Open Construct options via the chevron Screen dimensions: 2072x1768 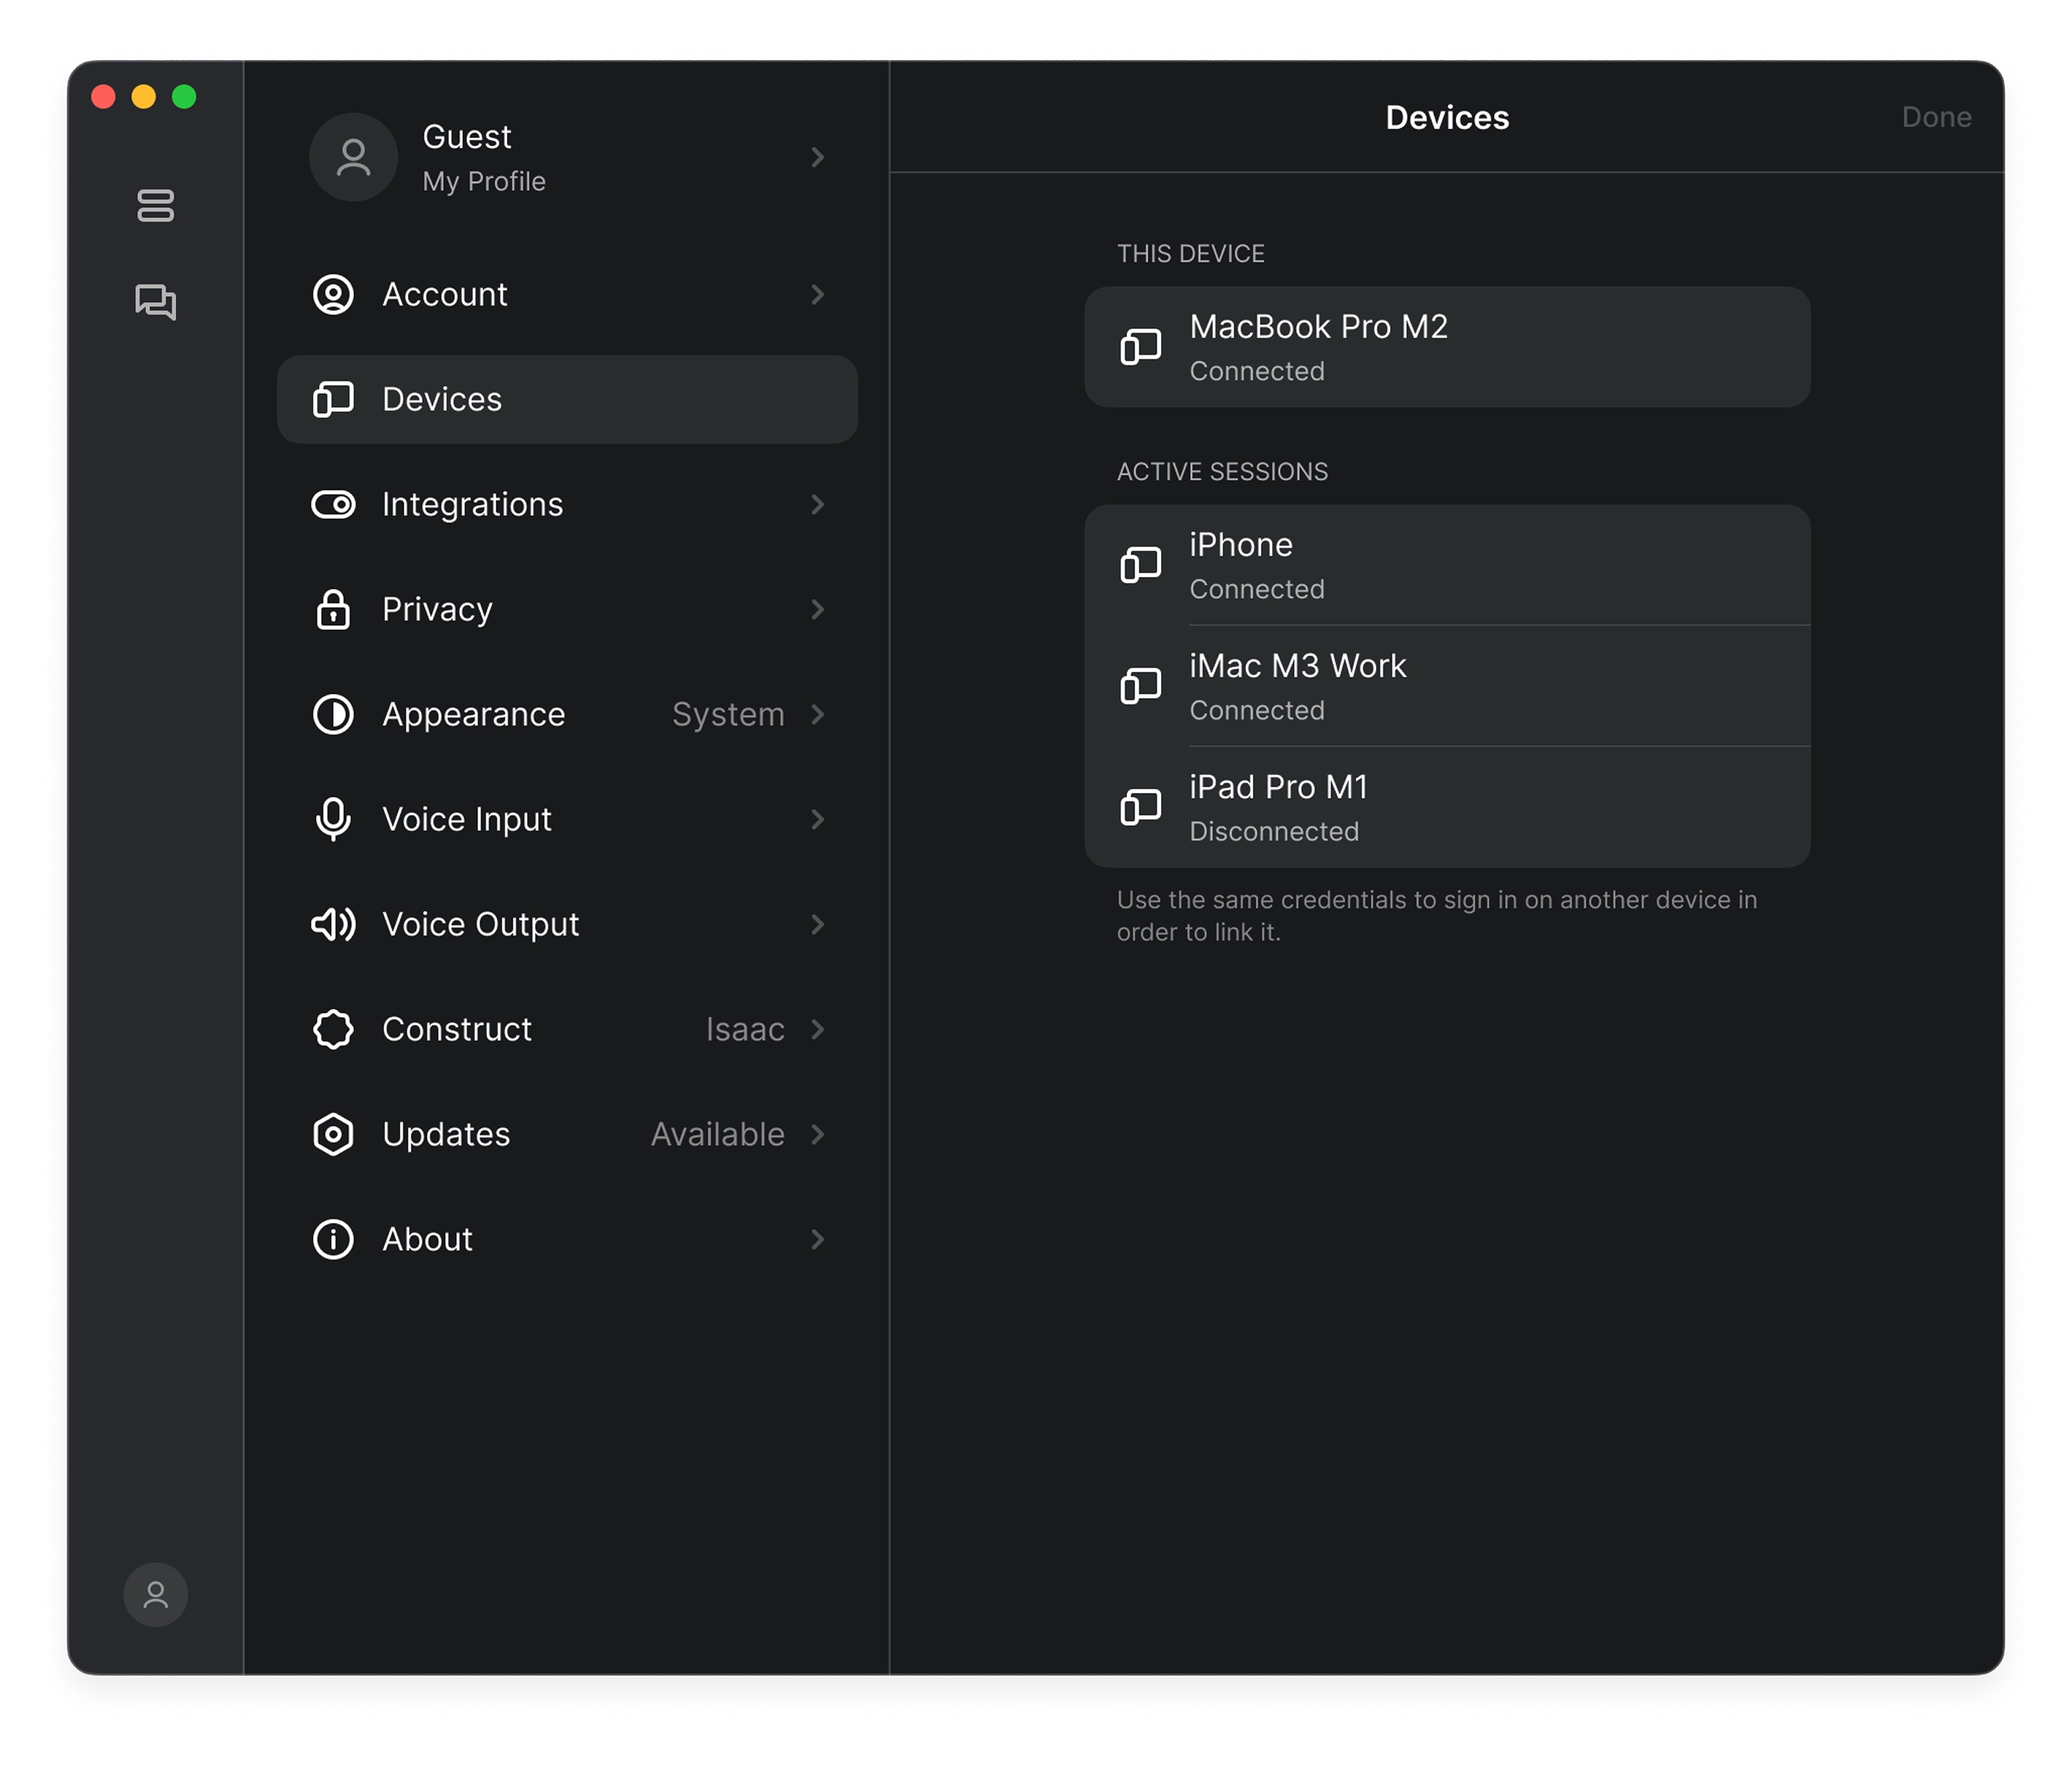[x=817, y=1029]
